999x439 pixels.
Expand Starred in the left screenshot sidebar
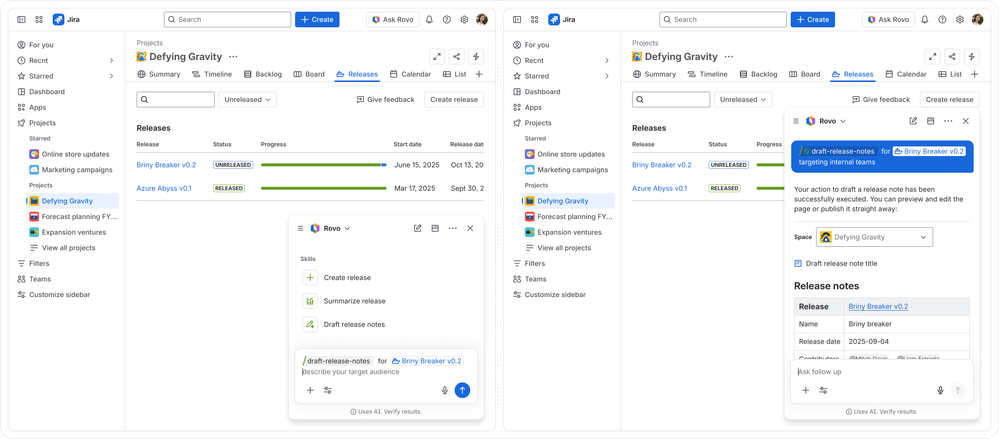(111, 76)
